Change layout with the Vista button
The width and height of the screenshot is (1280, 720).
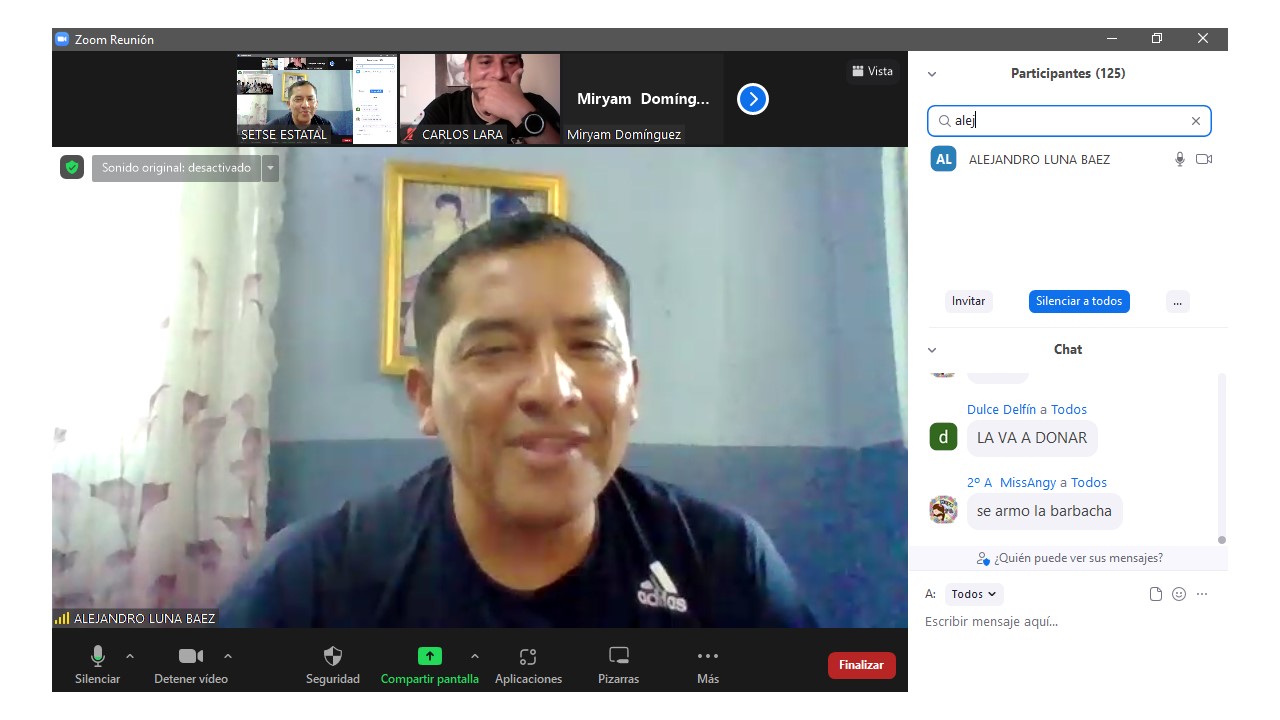click(x=872, y=71)
